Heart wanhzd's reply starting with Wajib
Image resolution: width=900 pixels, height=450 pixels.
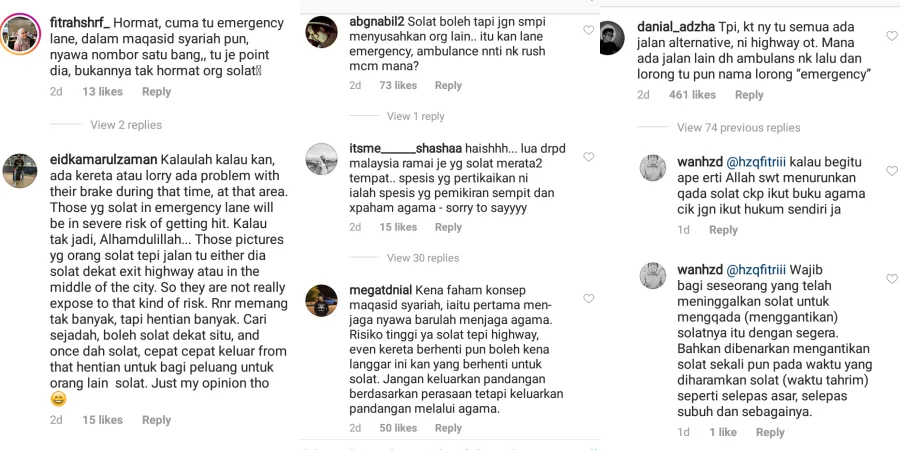click(891, 278)
